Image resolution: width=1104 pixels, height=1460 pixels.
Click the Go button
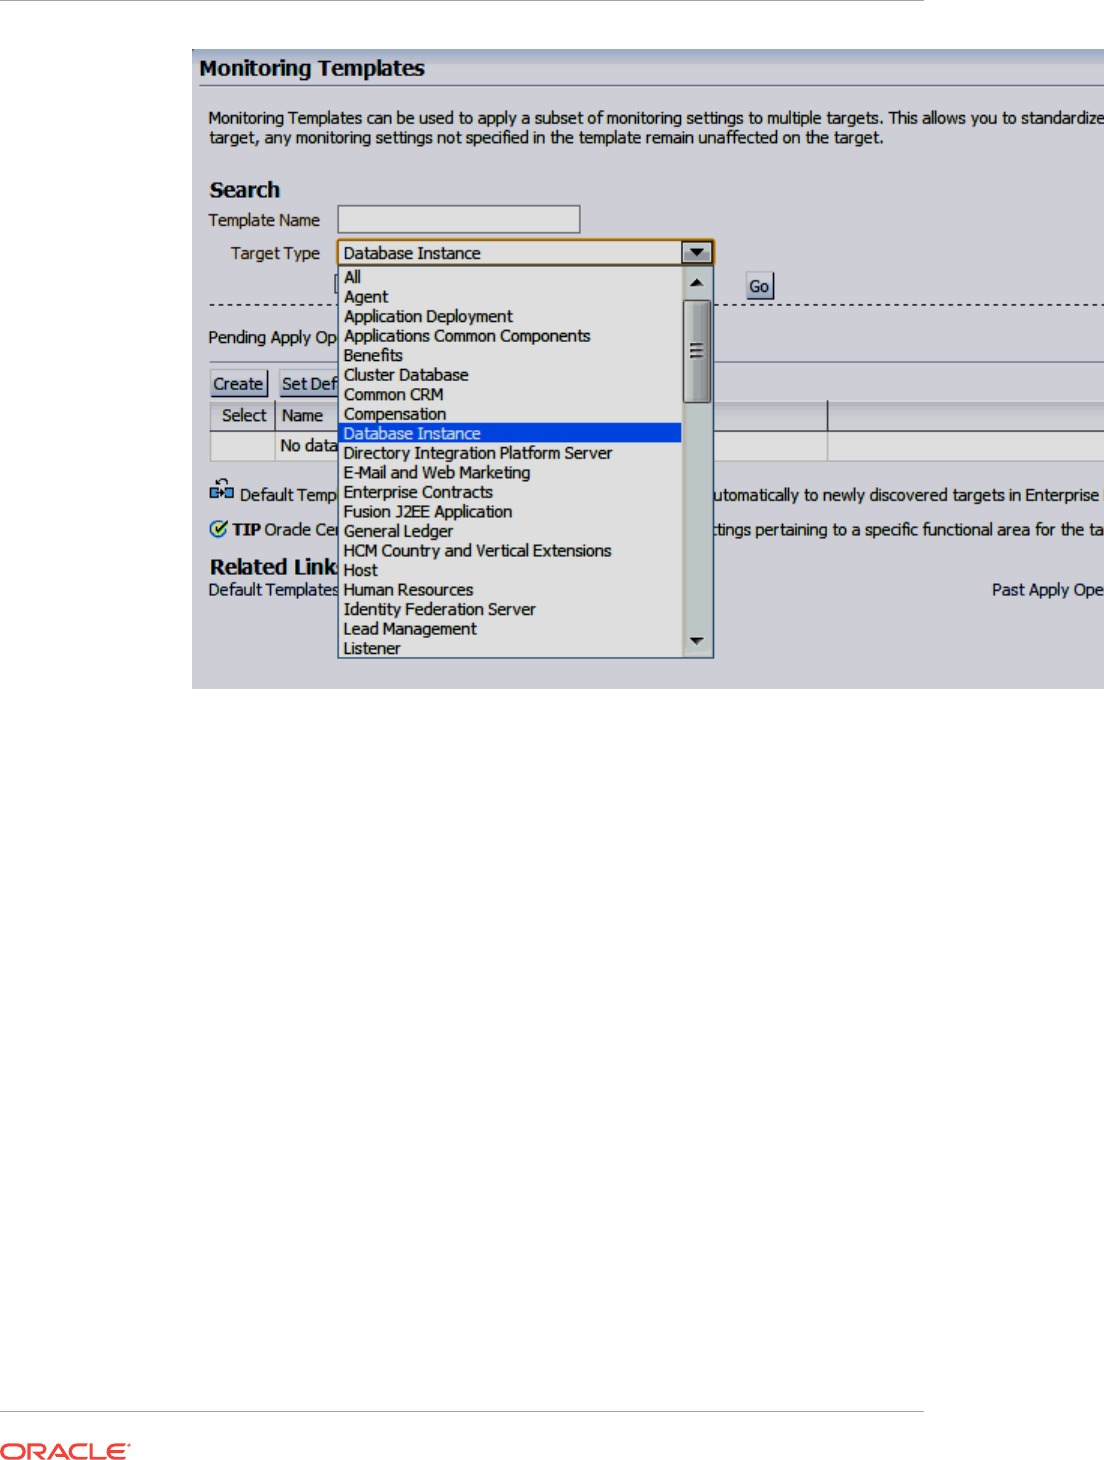(x=760, y=286)
